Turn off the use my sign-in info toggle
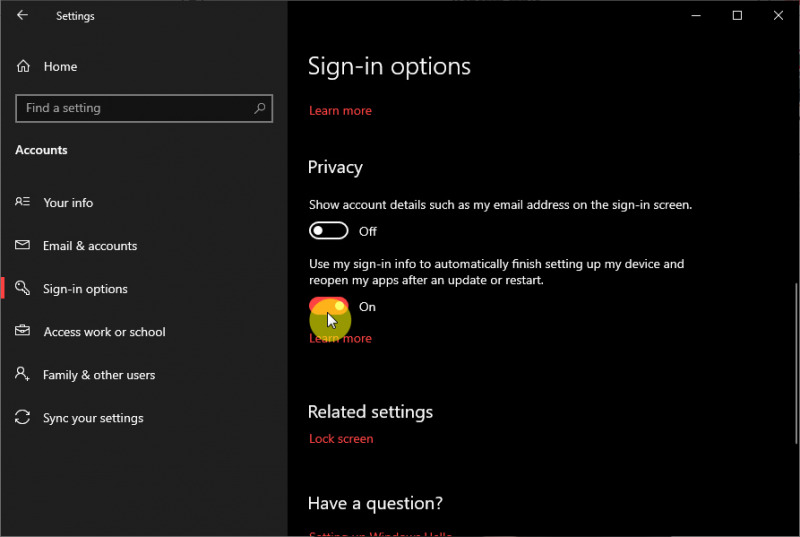The image size is (800, 537). click(x=328, y=306)
